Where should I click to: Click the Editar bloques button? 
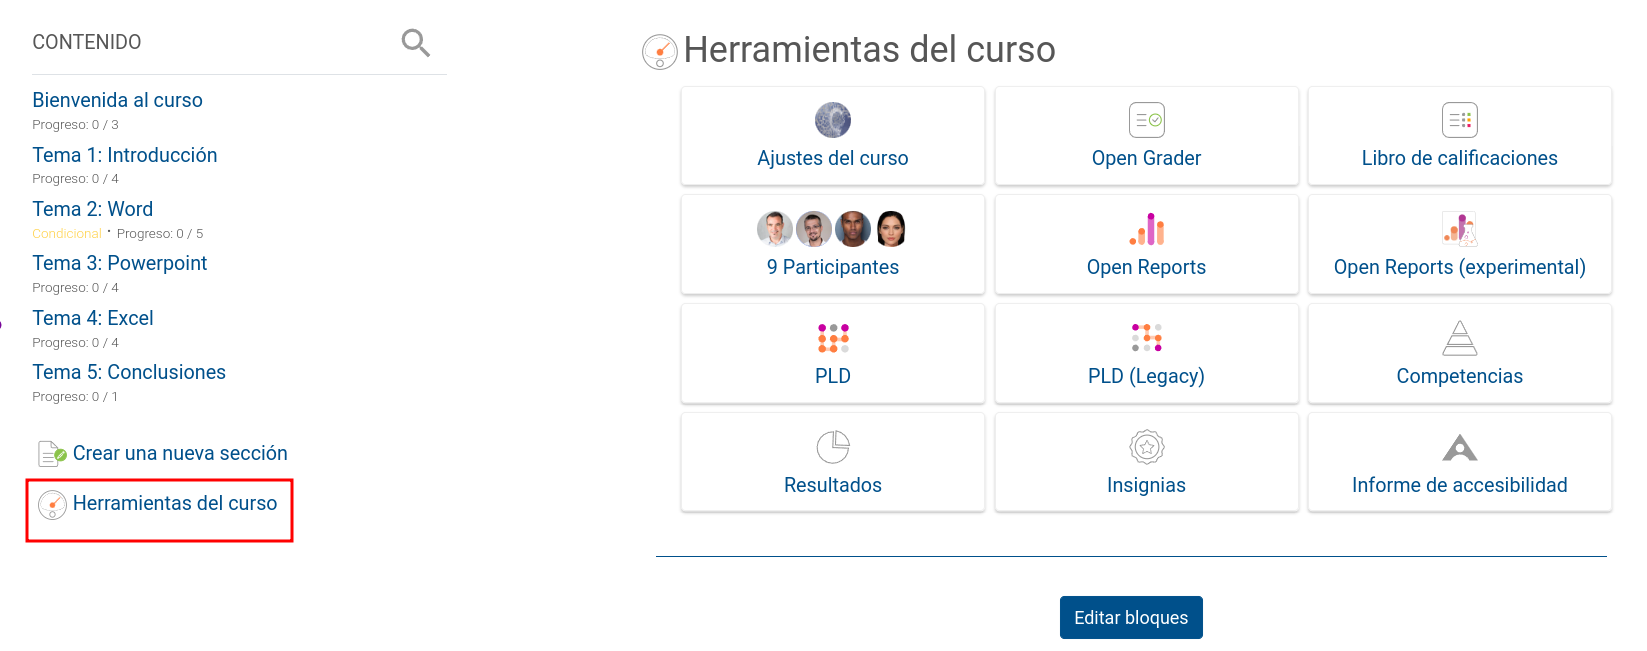(x=1131, y=618)
